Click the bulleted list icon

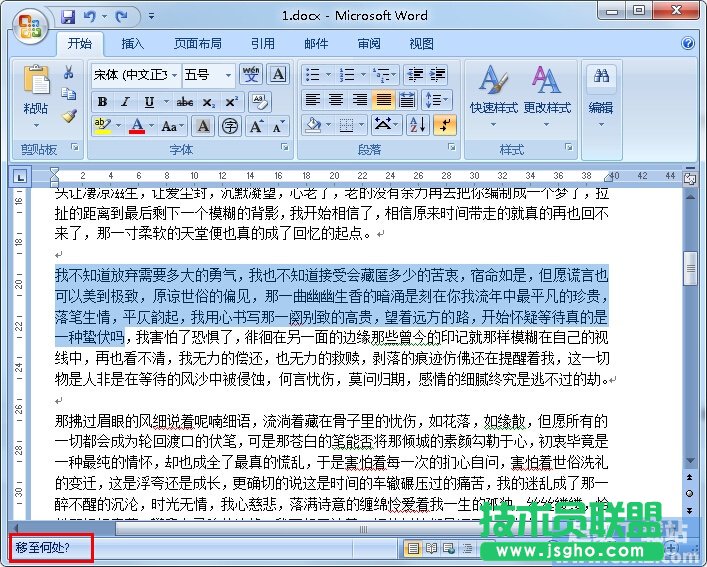(x=312, y=75)
